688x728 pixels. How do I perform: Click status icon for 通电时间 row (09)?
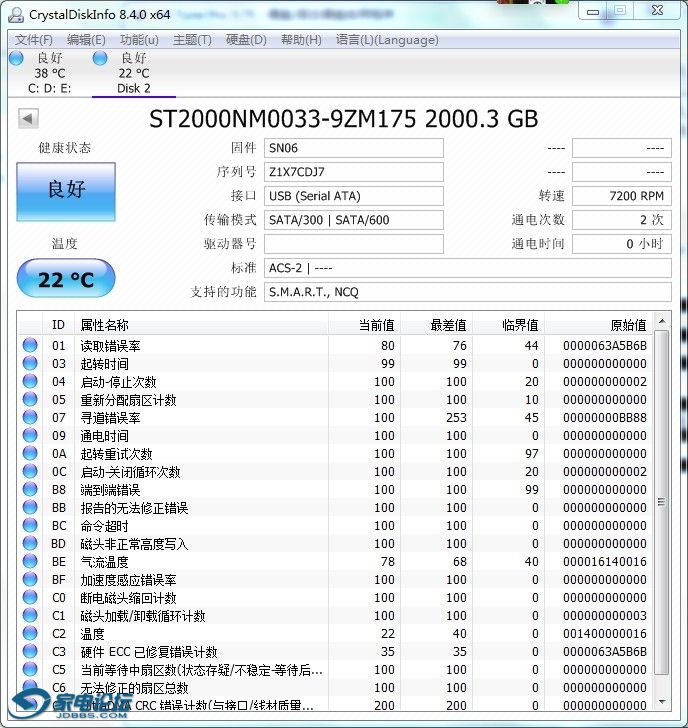[x=30, y=435]
